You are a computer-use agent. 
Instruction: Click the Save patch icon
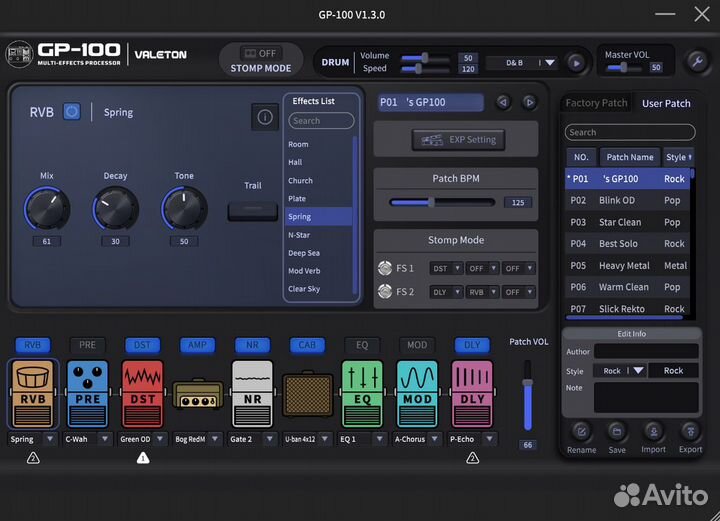617,431
